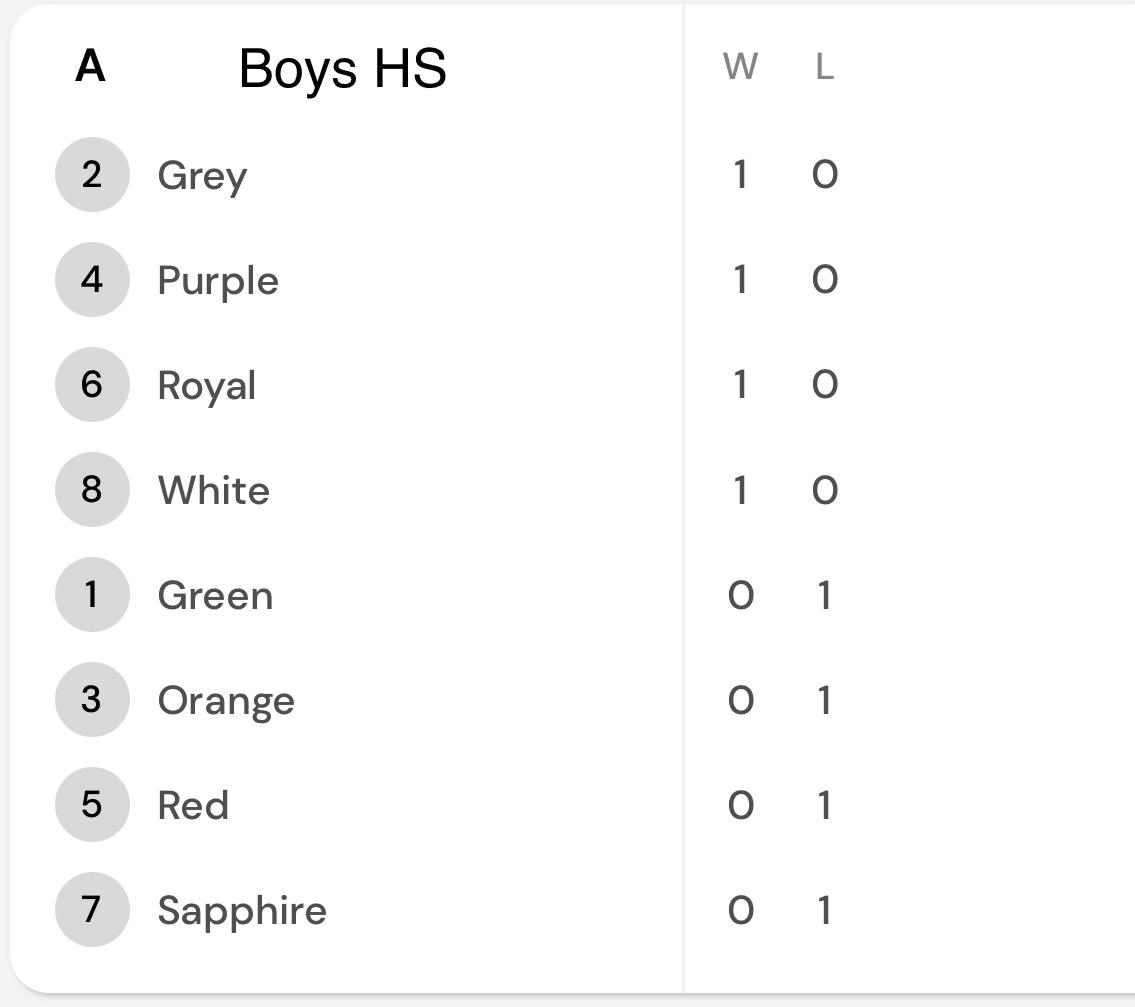Click the Orange team seed badge 3
Viewport: 1135px width, 1007px height.
(x=92, y=699)
